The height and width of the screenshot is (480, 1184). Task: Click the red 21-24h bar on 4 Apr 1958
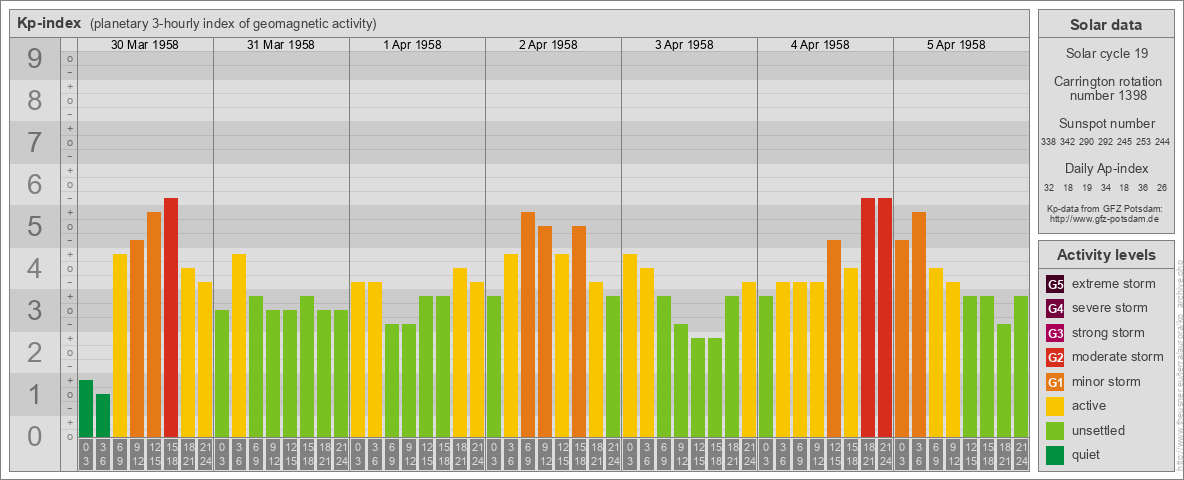point(885,317)
